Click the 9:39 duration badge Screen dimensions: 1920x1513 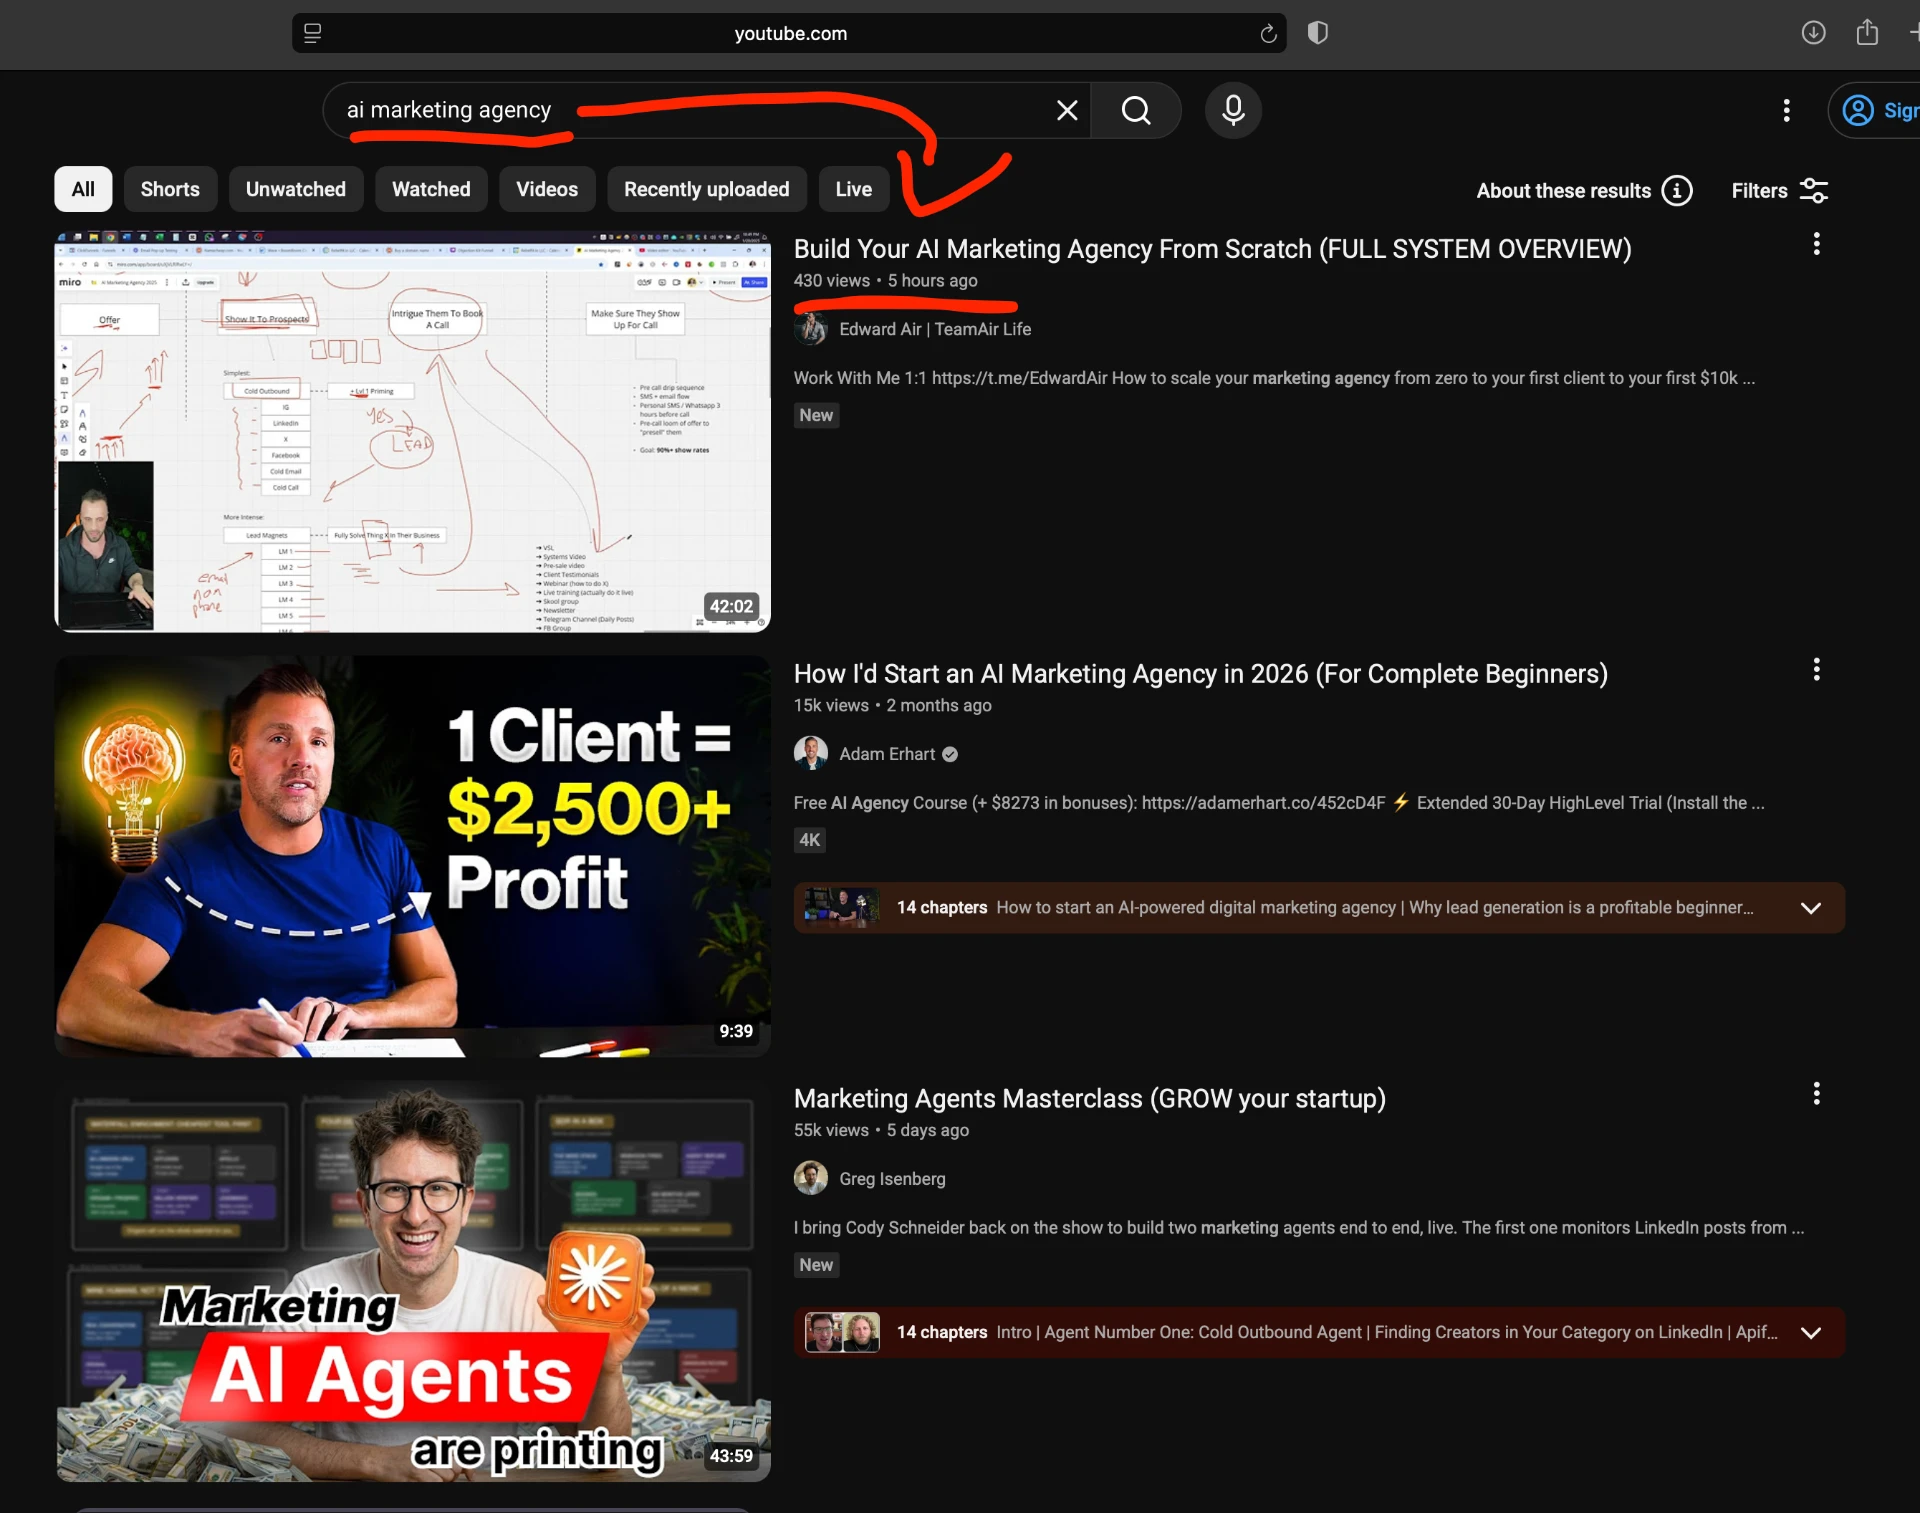tap(736, 1031)
